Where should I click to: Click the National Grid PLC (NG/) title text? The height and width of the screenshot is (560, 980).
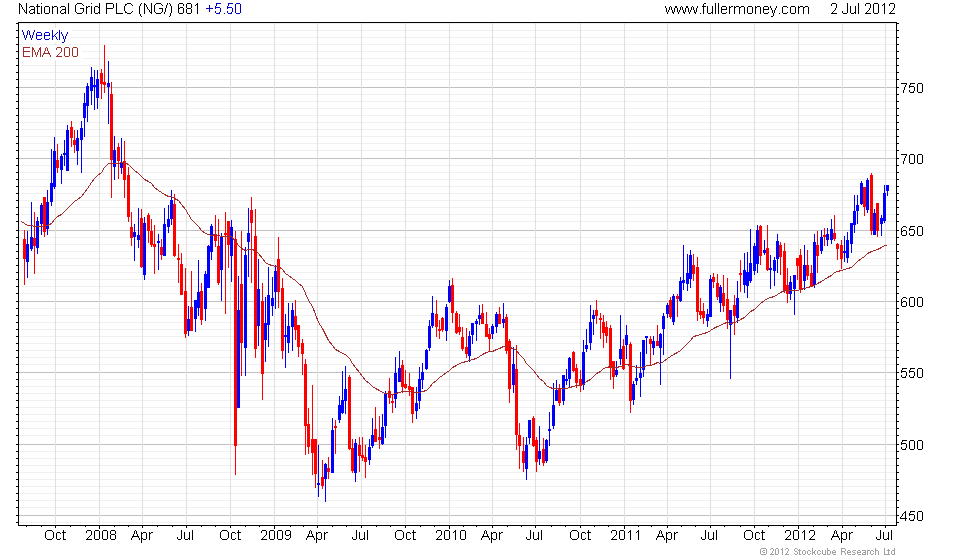click(96, 9)
